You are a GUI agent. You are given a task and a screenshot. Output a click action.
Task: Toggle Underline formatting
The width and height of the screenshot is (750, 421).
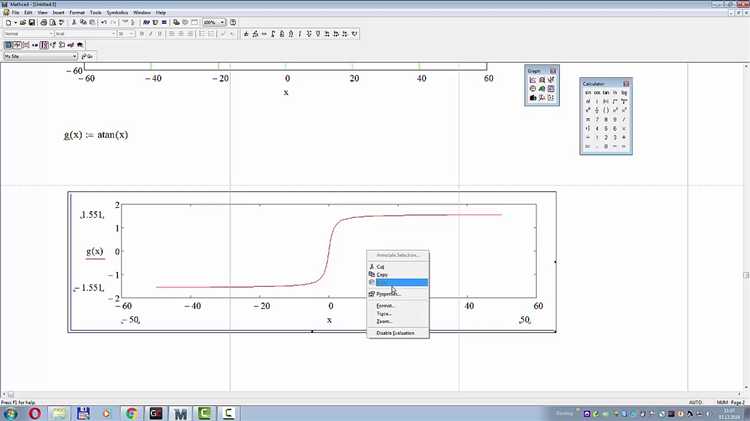[160, 34]
